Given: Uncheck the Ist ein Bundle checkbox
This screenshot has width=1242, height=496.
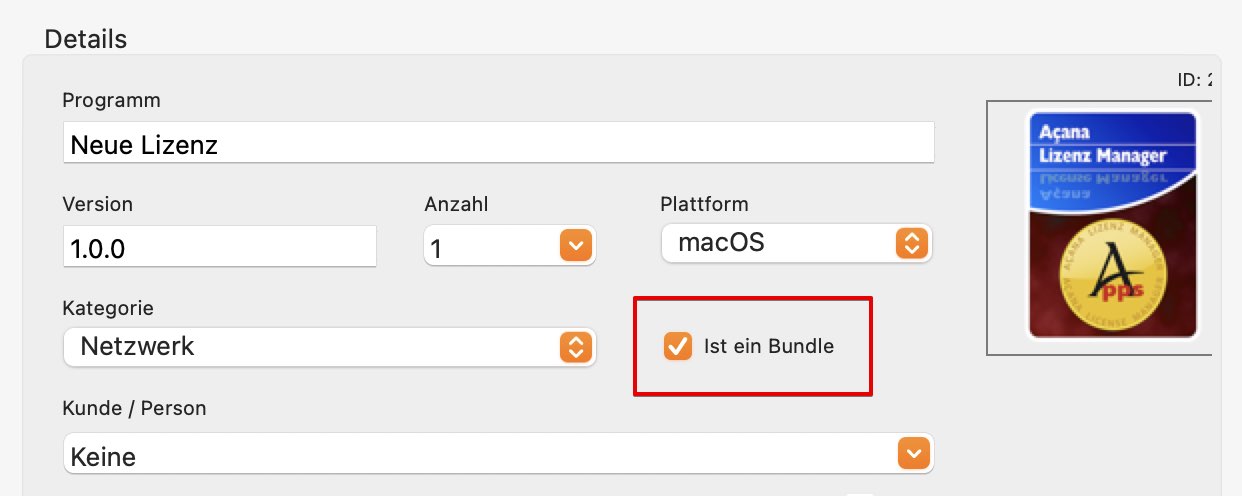Looking at the screenshot, I should (x=678, y=347).
